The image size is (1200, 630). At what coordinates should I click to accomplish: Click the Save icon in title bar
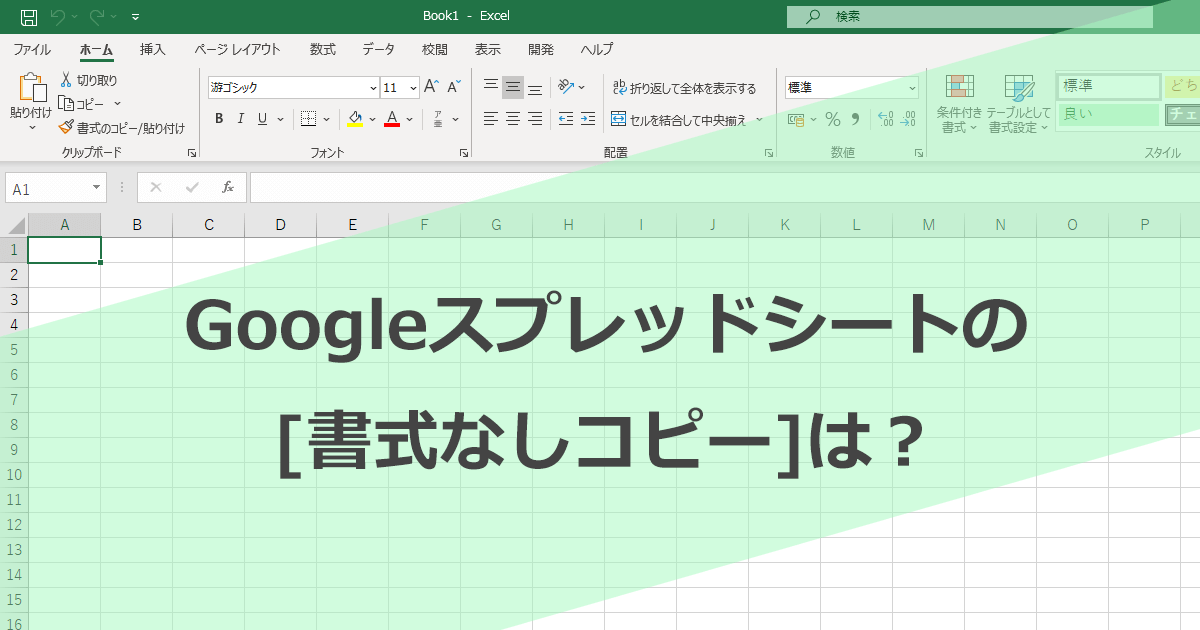pyautogui.click(x=29, y=17)
